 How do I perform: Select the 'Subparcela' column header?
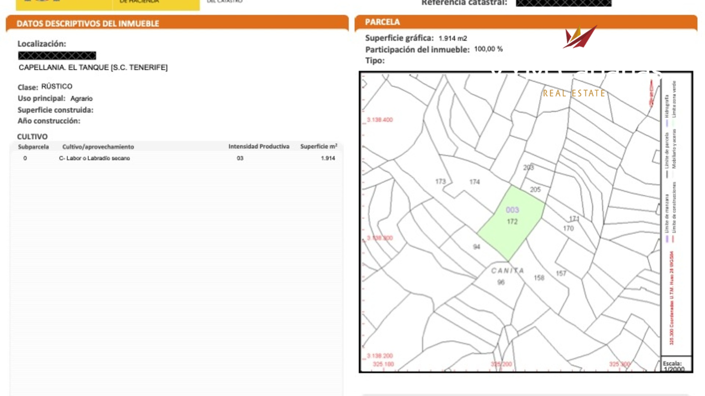33,147
